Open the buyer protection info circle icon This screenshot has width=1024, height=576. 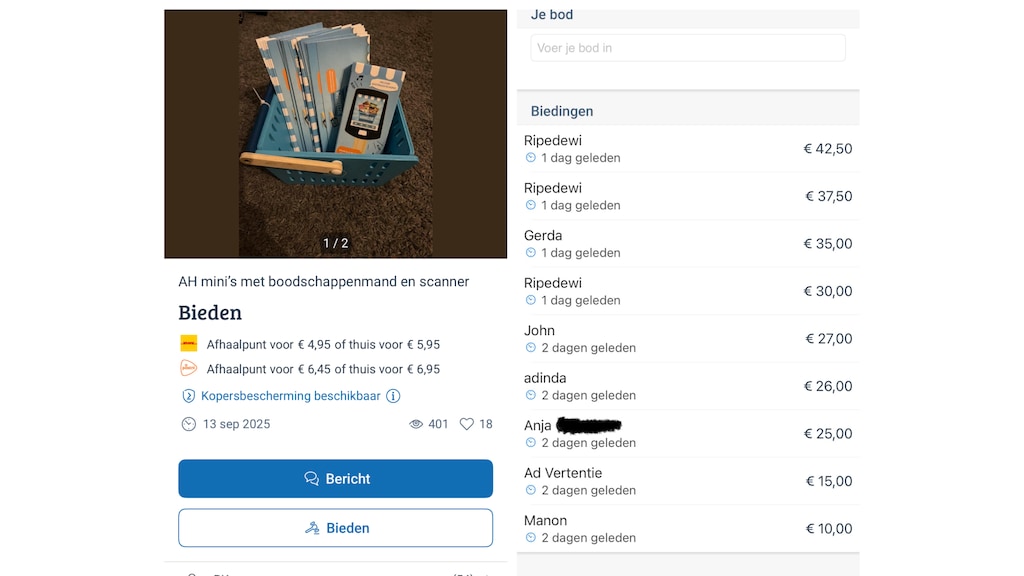[393, 396]
